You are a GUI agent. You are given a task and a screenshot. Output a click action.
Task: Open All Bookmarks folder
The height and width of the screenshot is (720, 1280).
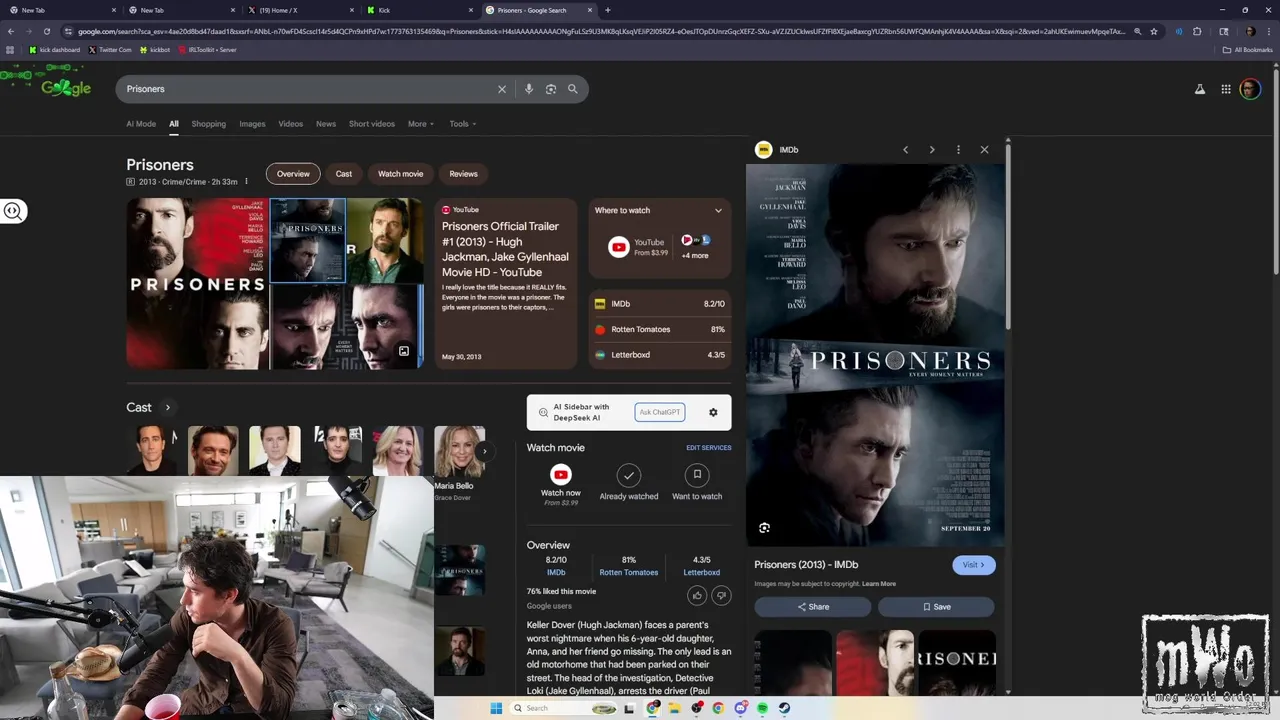(1248, 49)
